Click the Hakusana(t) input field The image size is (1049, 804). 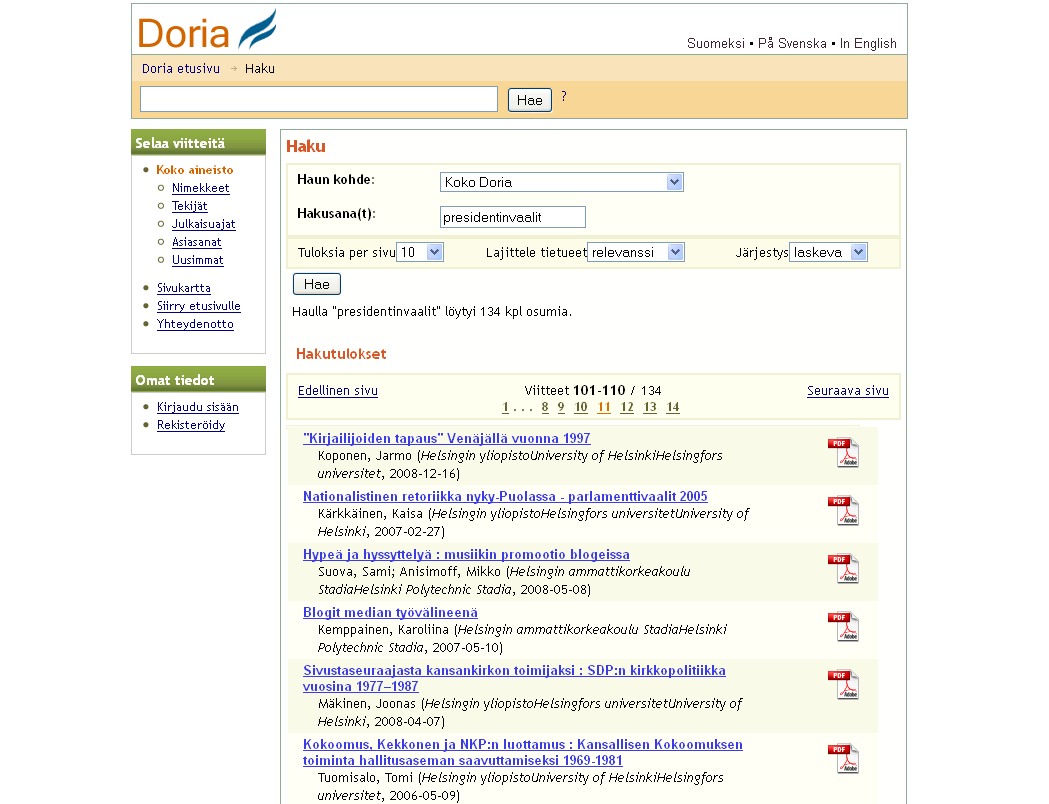[512, 217]
